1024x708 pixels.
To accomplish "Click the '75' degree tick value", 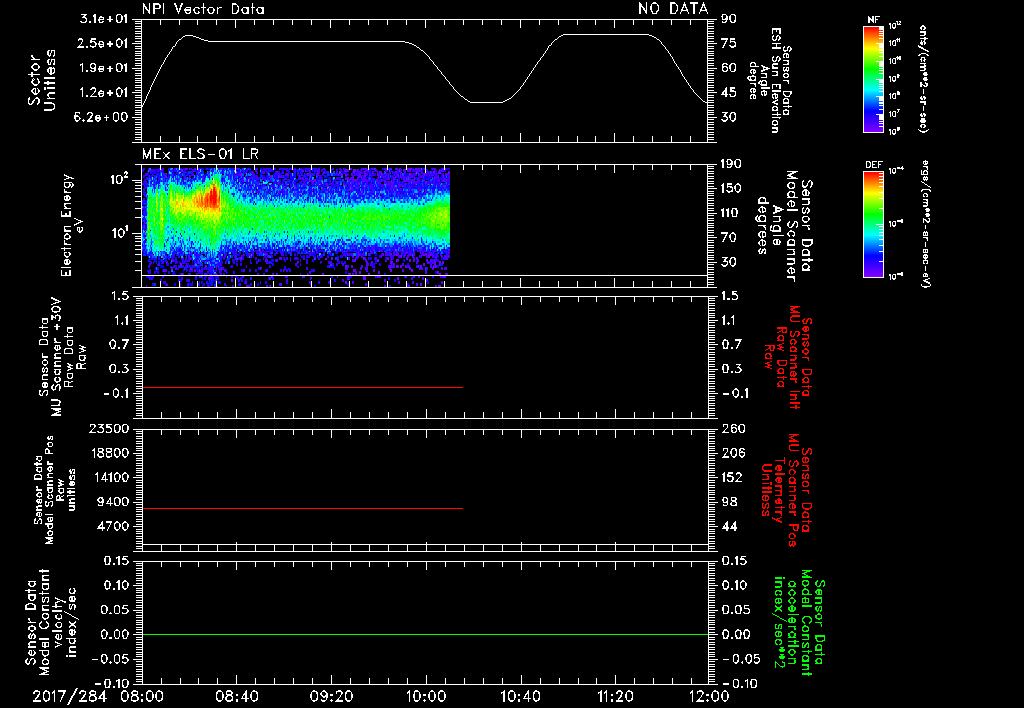I will click(x=728, y=43).
